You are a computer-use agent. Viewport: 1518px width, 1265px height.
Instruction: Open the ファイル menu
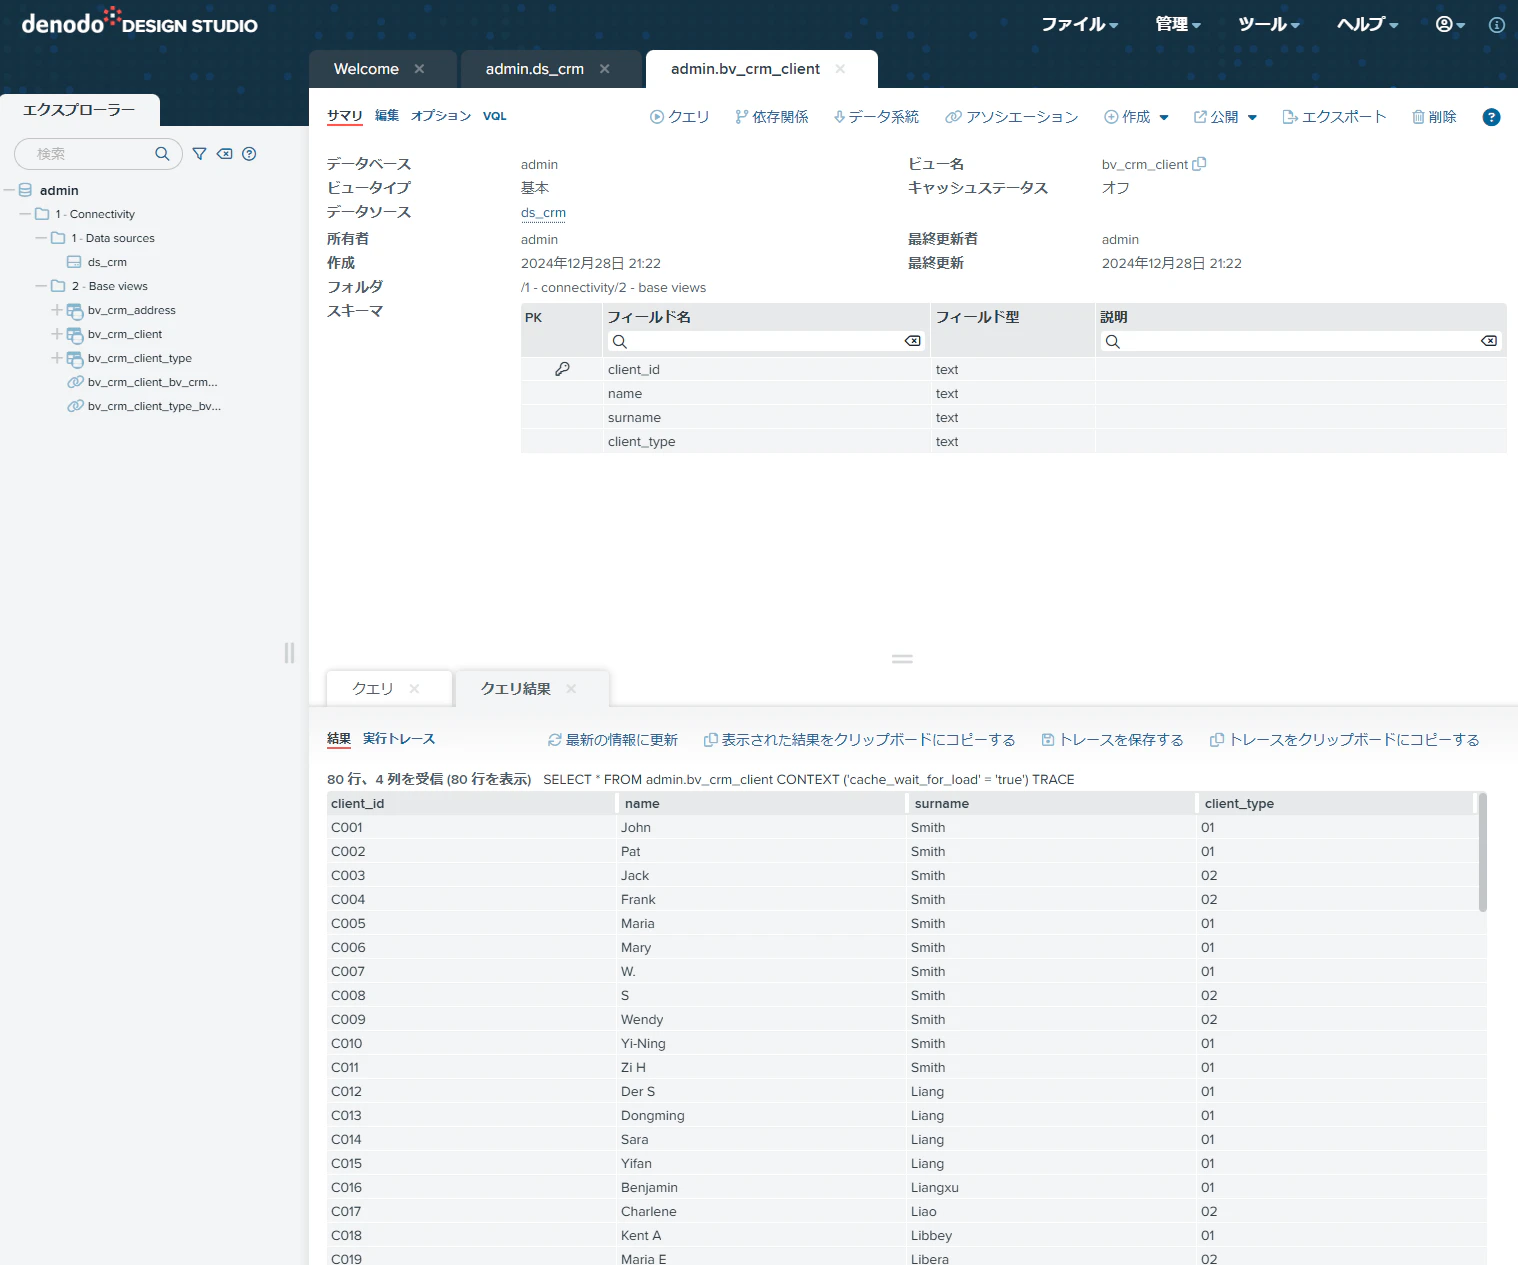point(1079,25)
